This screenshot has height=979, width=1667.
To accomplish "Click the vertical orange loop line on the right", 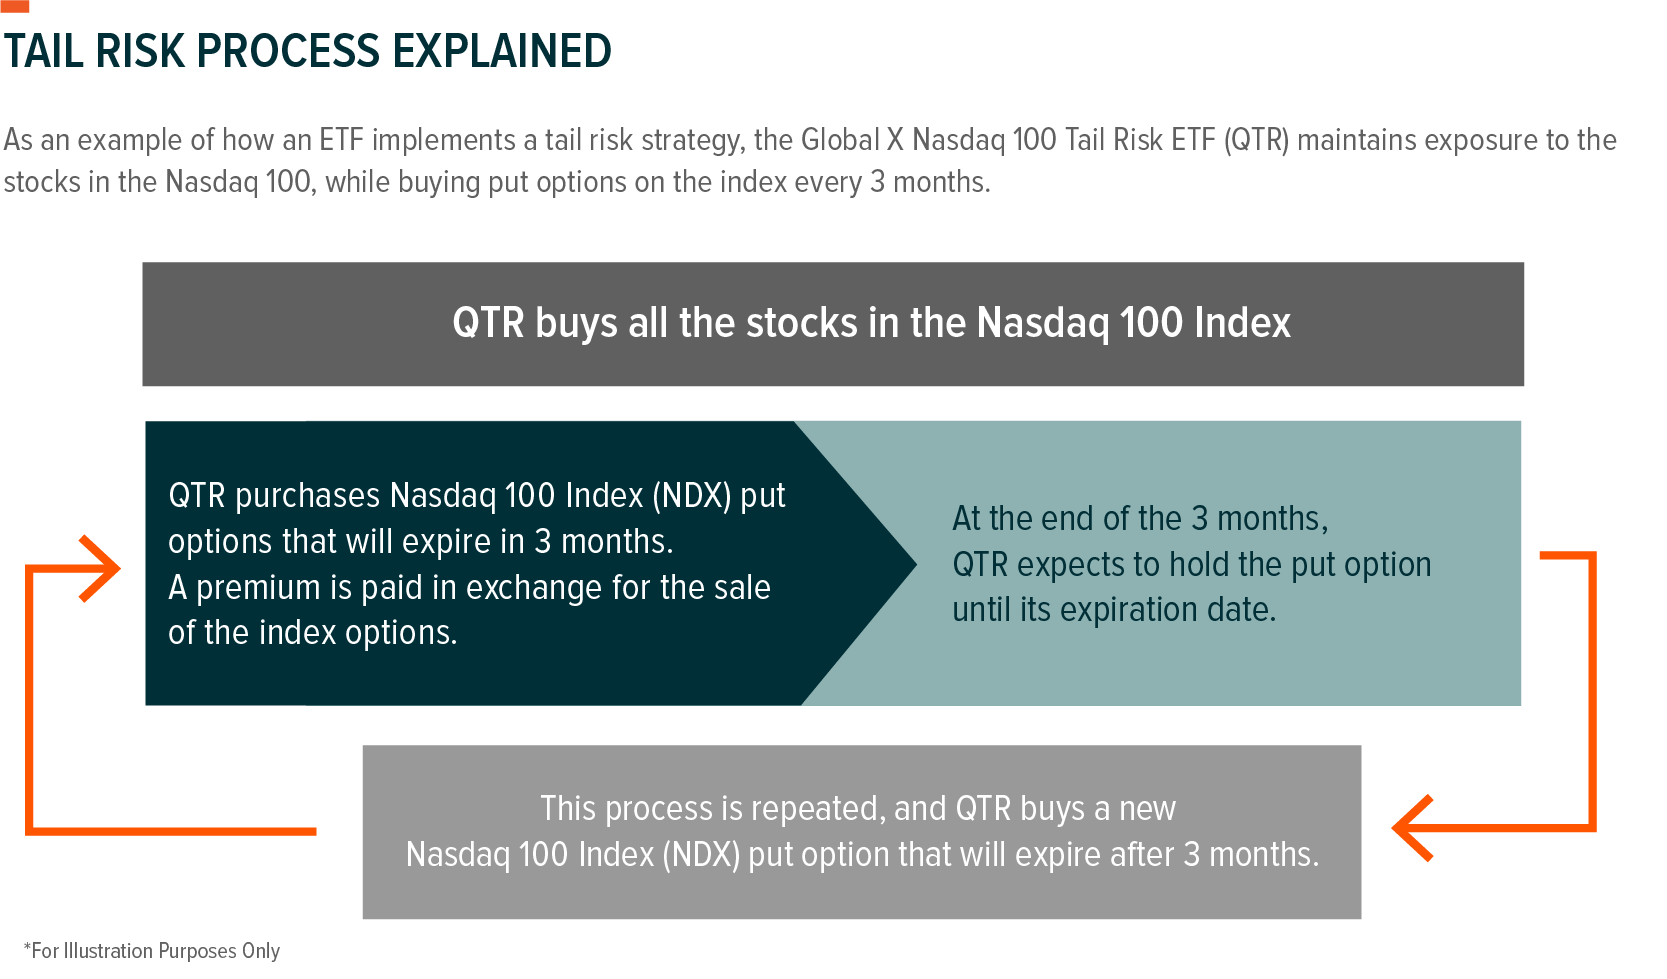I will (1592, 691).
